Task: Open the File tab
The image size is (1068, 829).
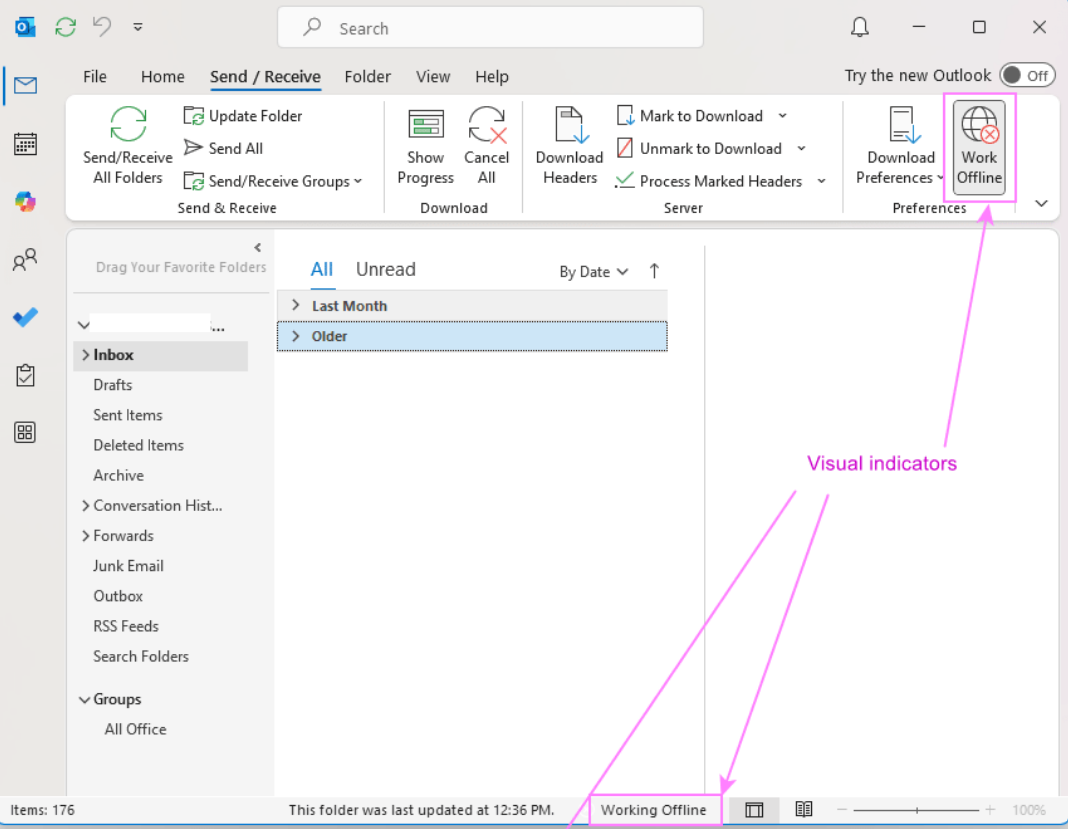Action: point(95,76)
